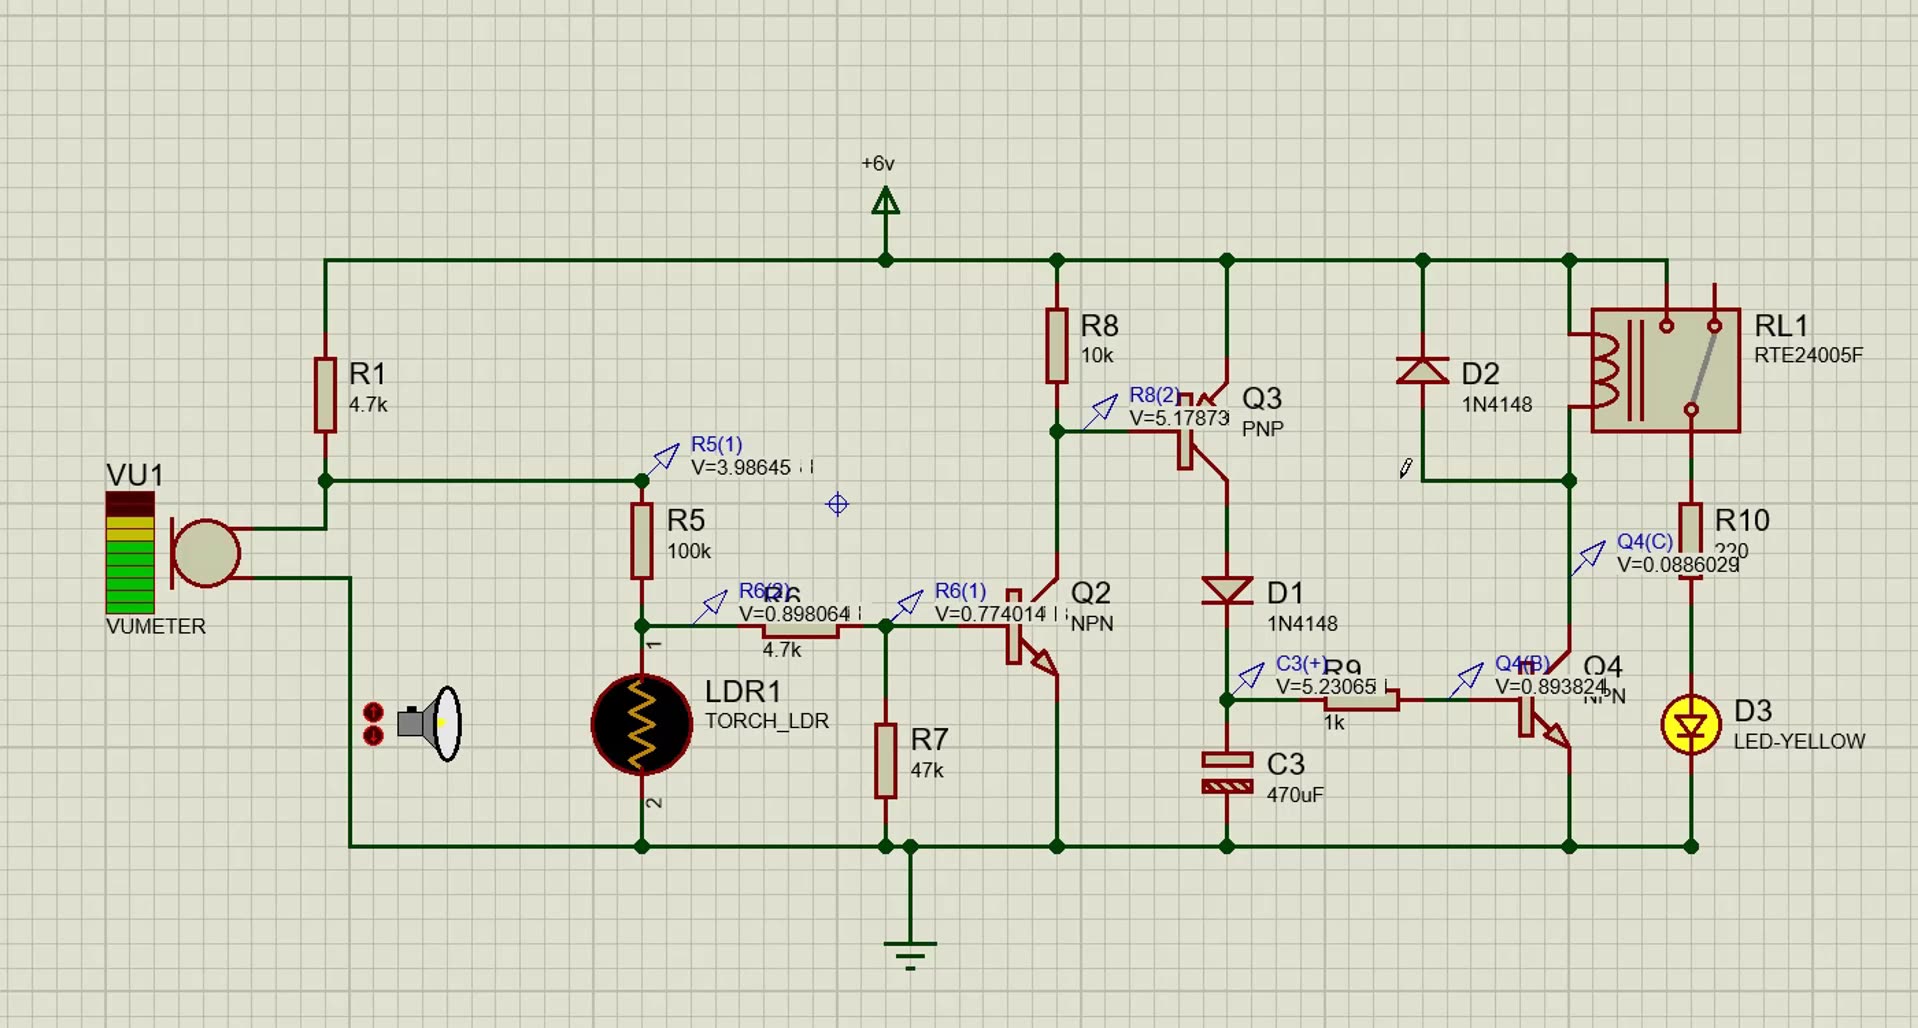This screenshot has height=1028, width=1918.
Task: Select the TORCH_LDR label text
Action: (x=767, y=721)
